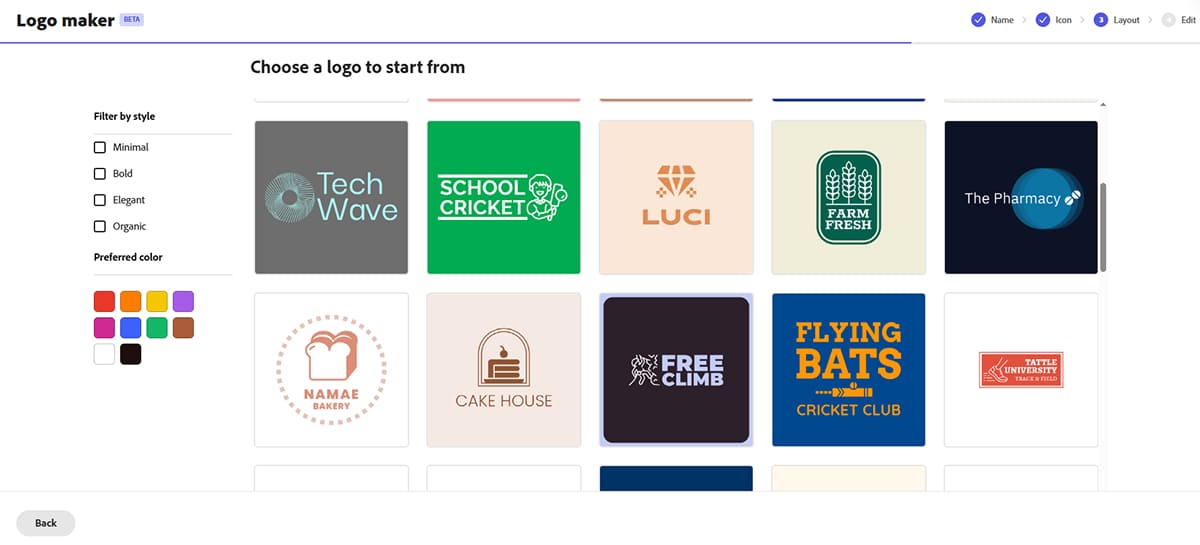This screenshot has width=1200, height=545.
Task: Click the vertical scrollbar thumb
Action: 1103,227
